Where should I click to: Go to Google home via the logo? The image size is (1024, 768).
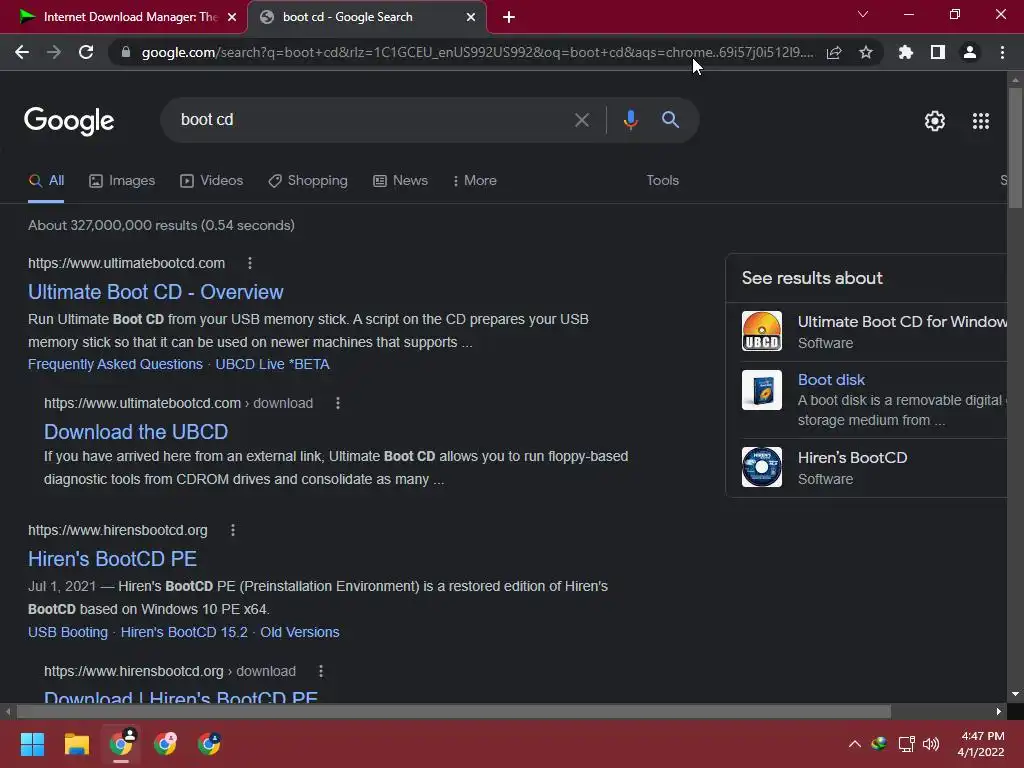click(69, 121)
